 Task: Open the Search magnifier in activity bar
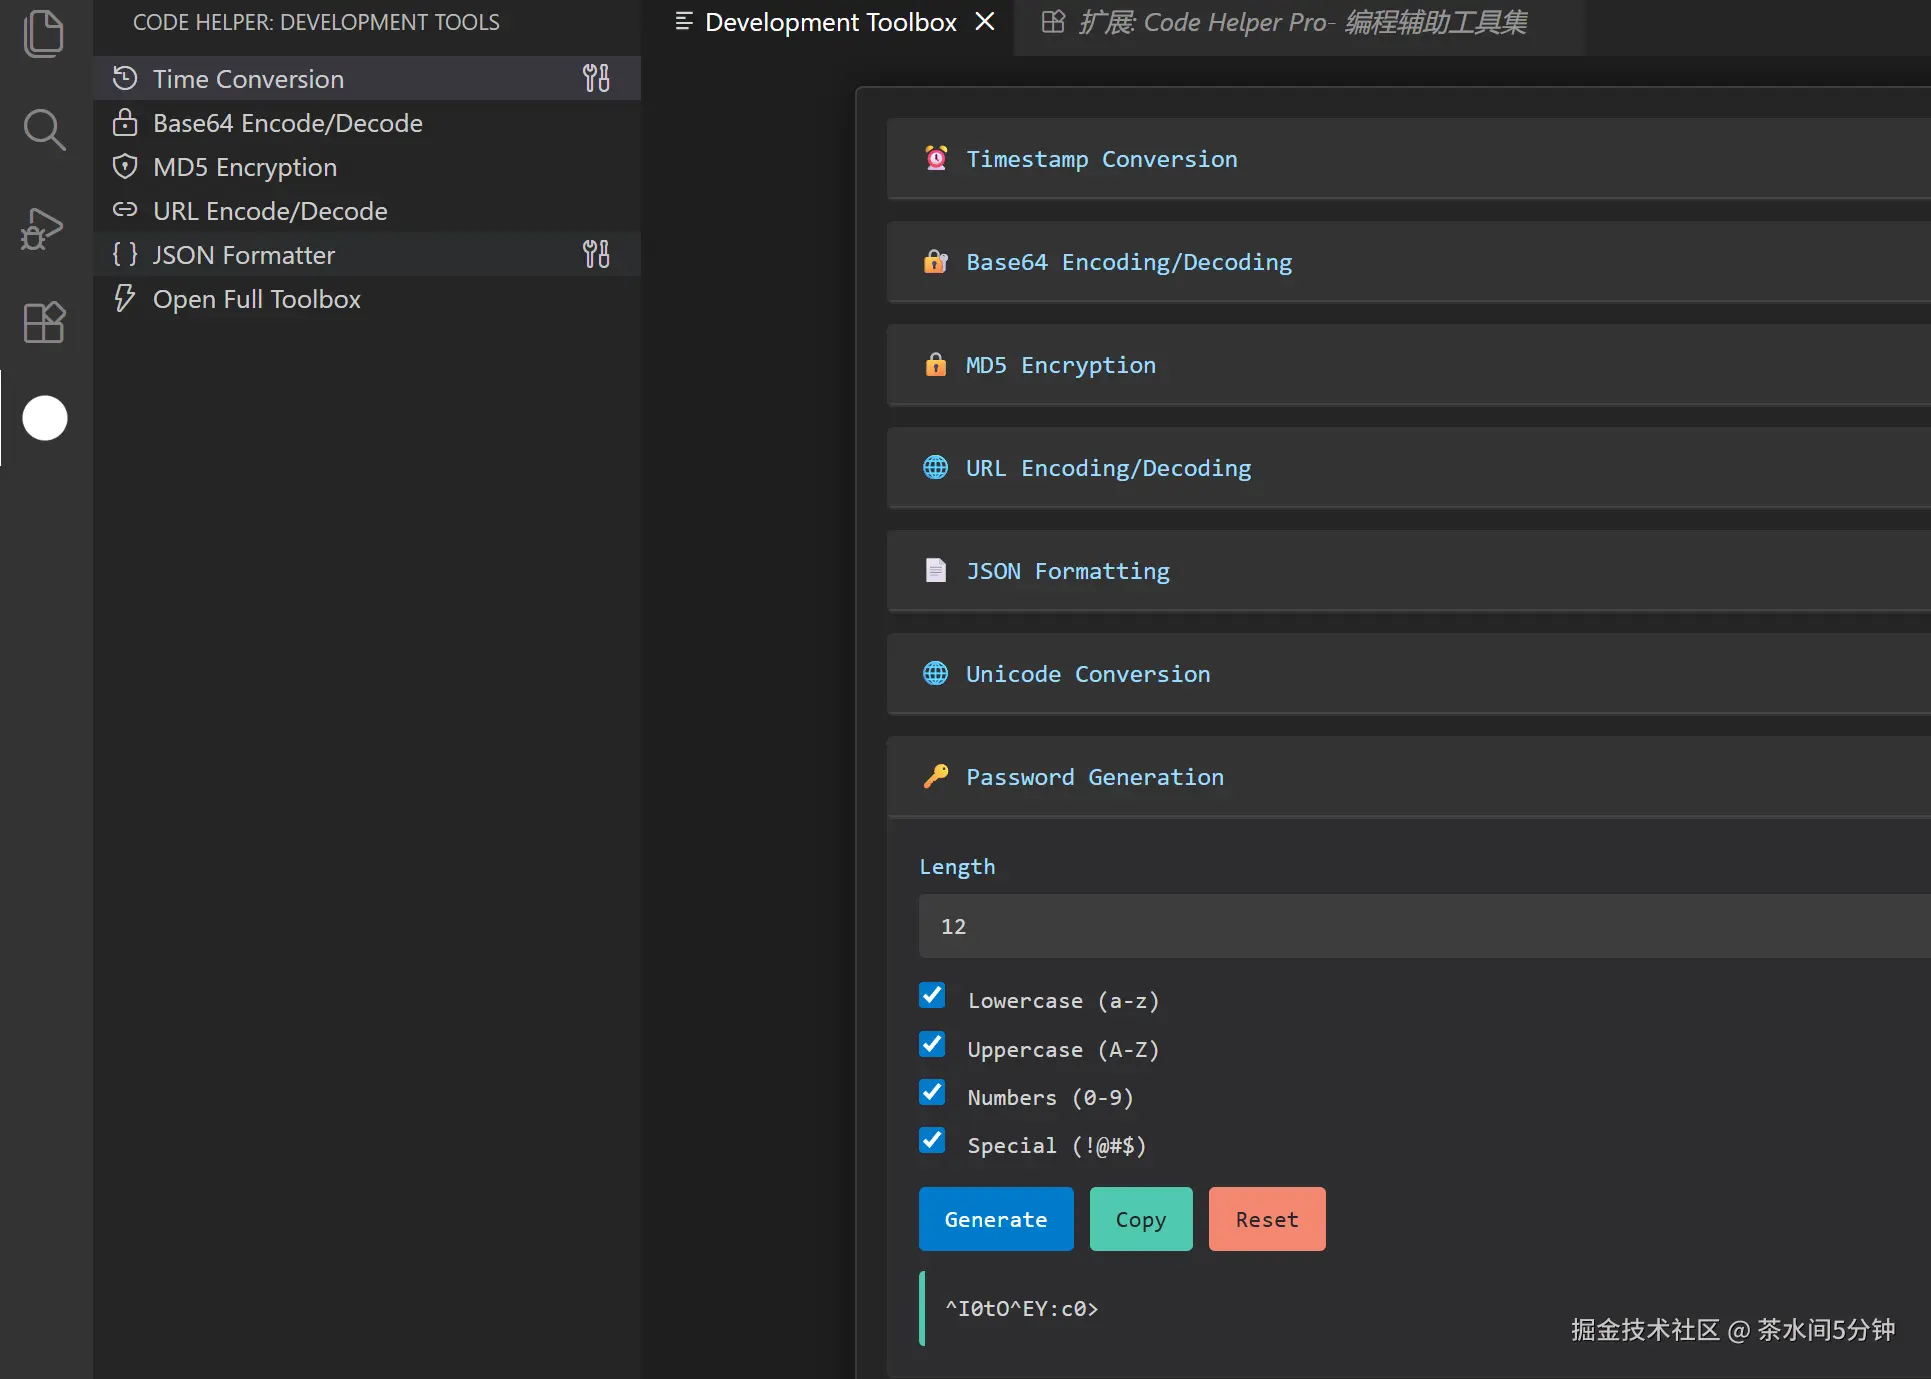[43, 130]
